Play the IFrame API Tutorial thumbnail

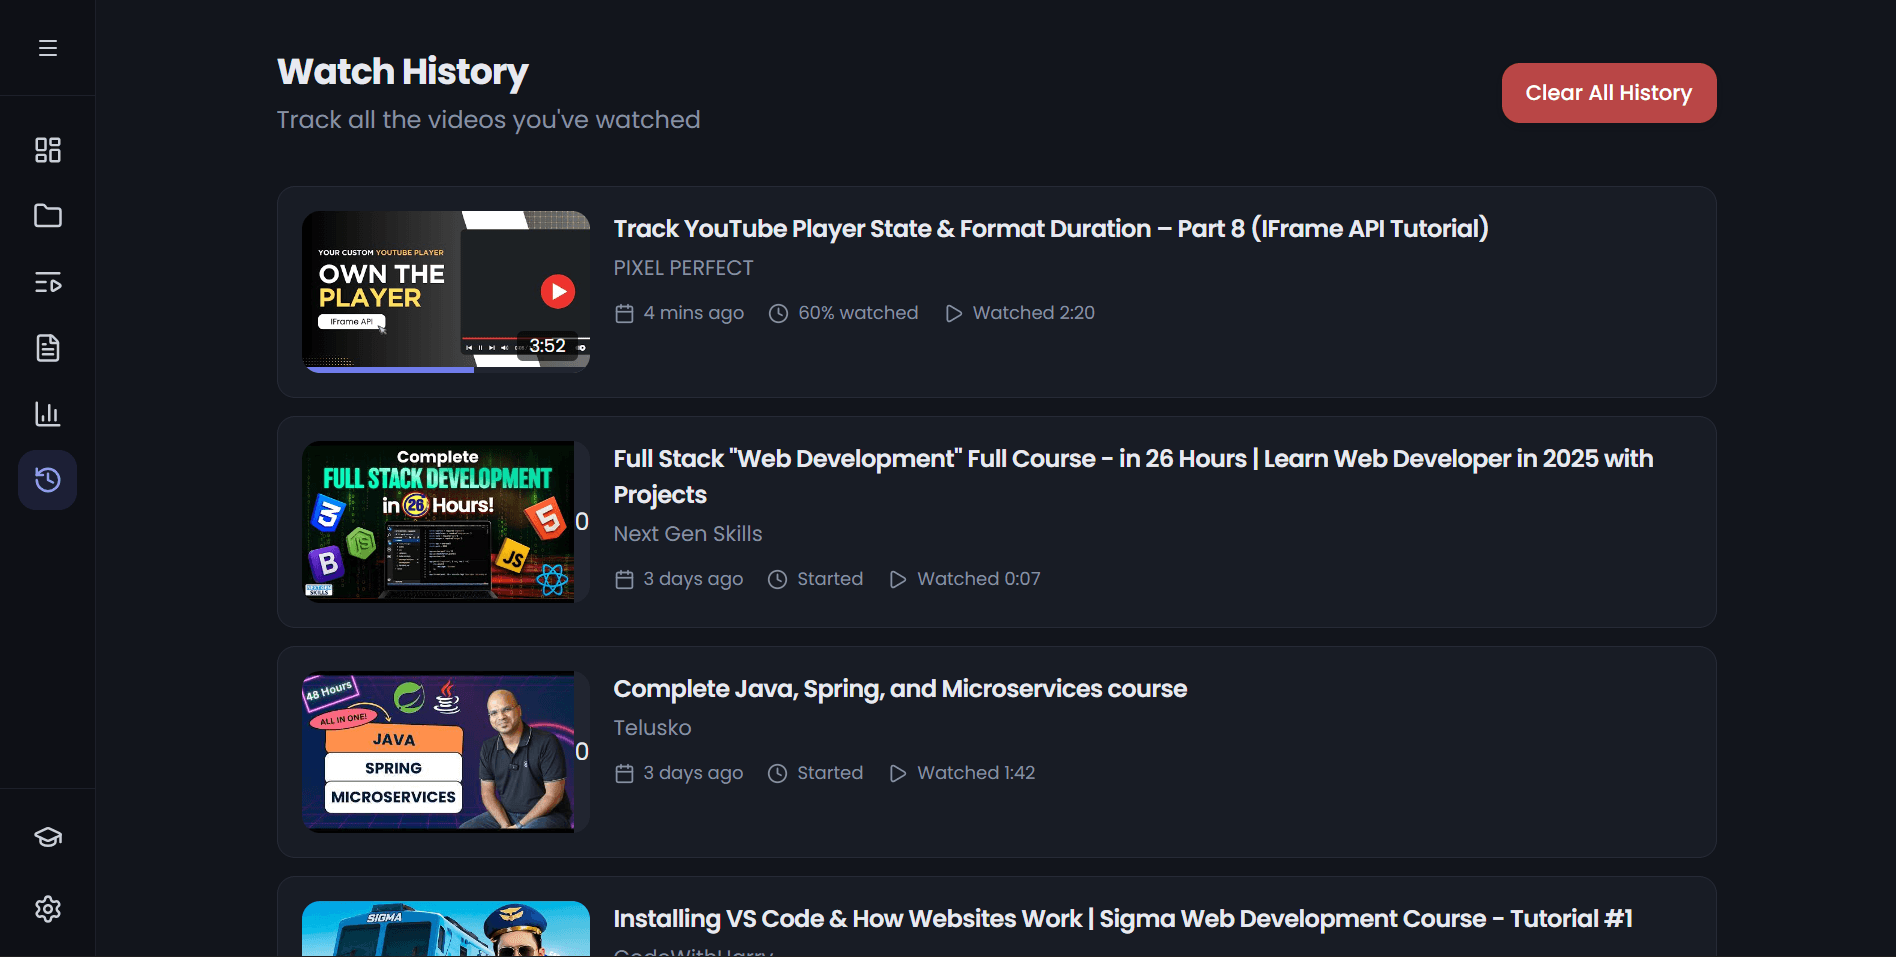point(446,291)
